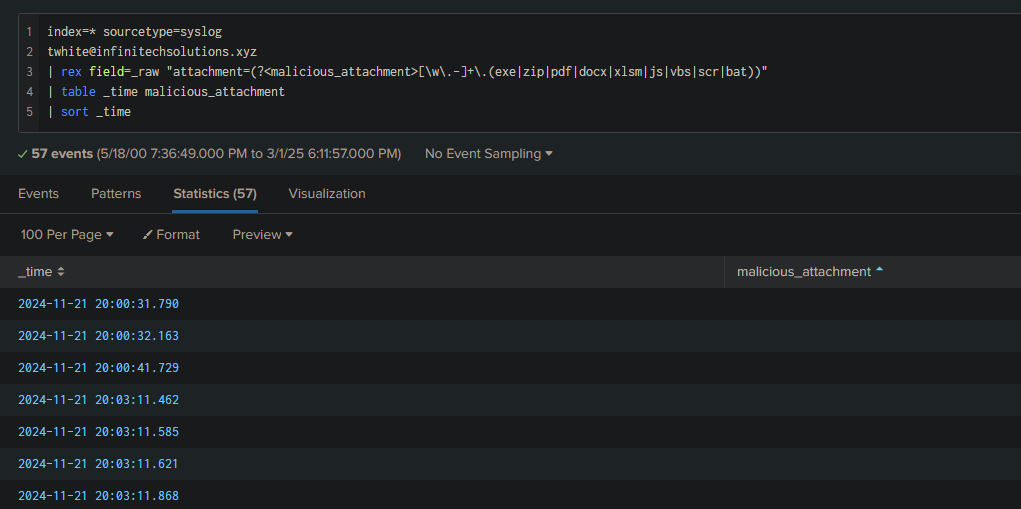The height and width of the screenshot is (509, 1021).
Task: Click the timestamp 2024-11-21 20:03:11.462
Action: (98, 400)
